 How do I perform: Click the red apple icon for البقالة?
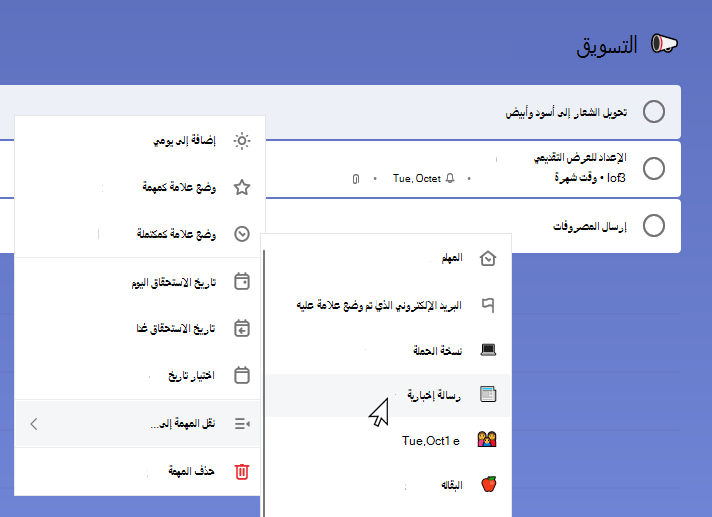(x=489, y=484)
